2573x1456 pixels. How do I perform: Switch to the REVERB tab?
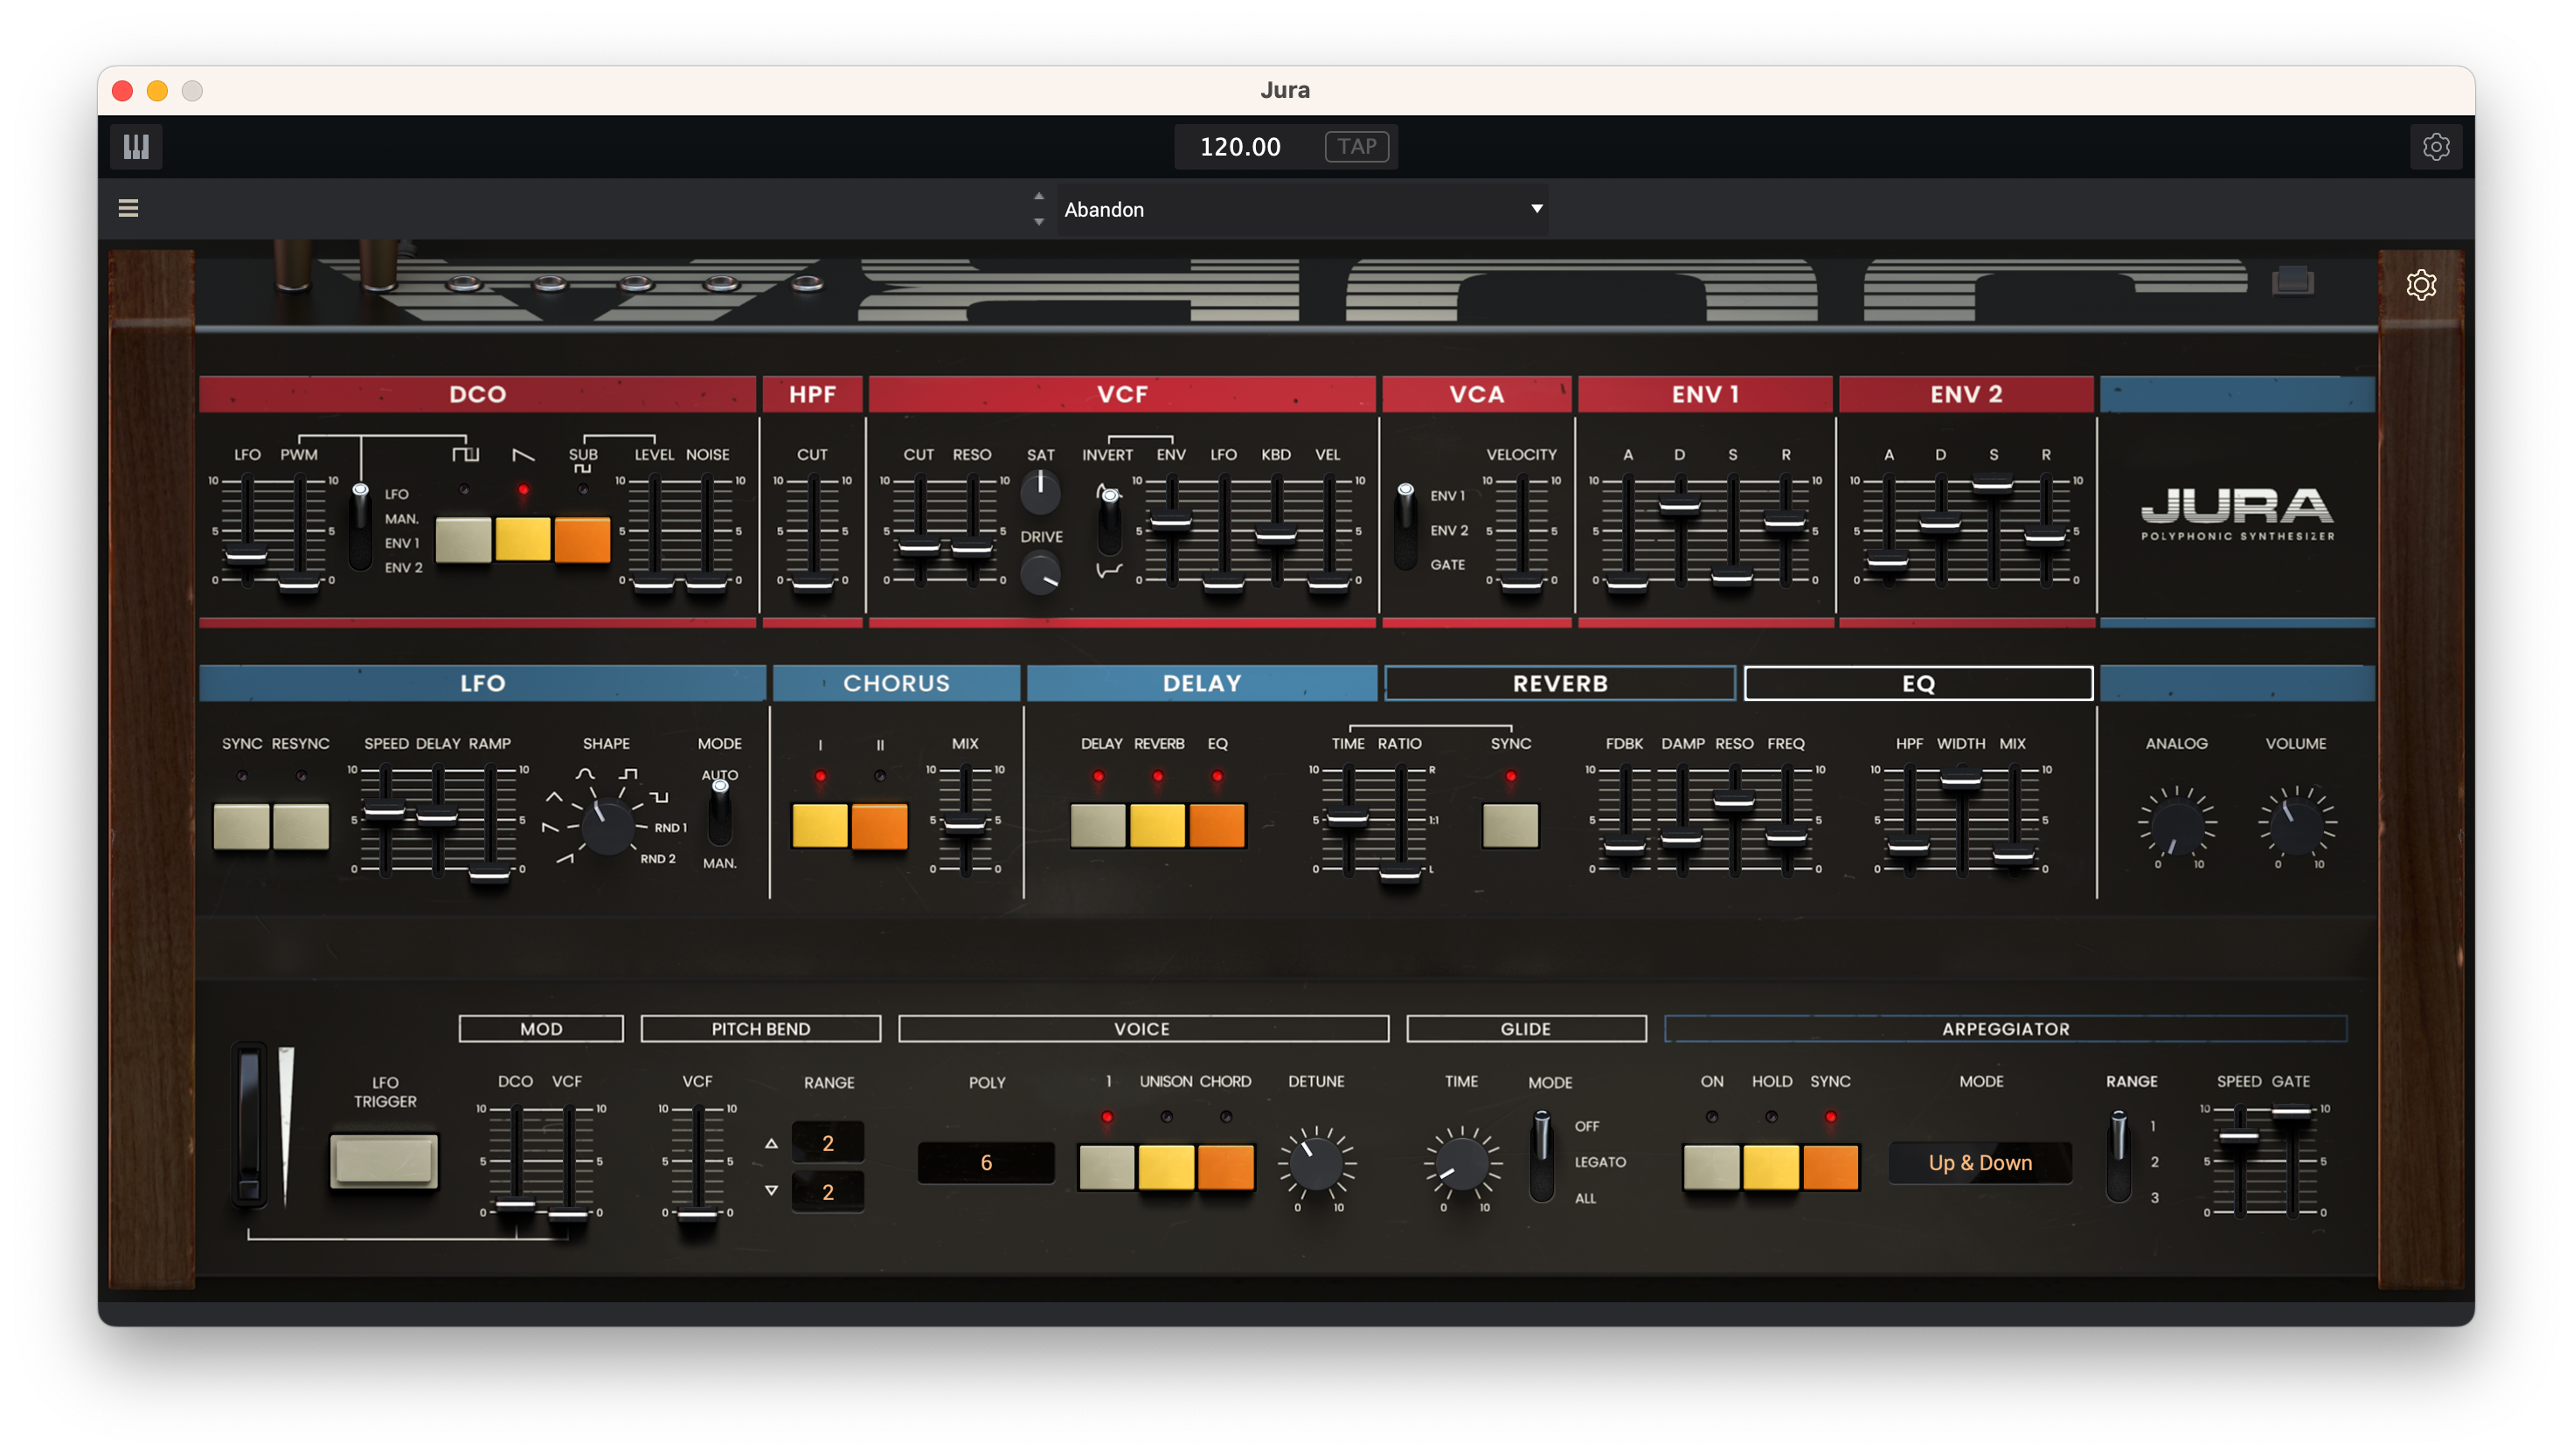[x=1559, y=683]
